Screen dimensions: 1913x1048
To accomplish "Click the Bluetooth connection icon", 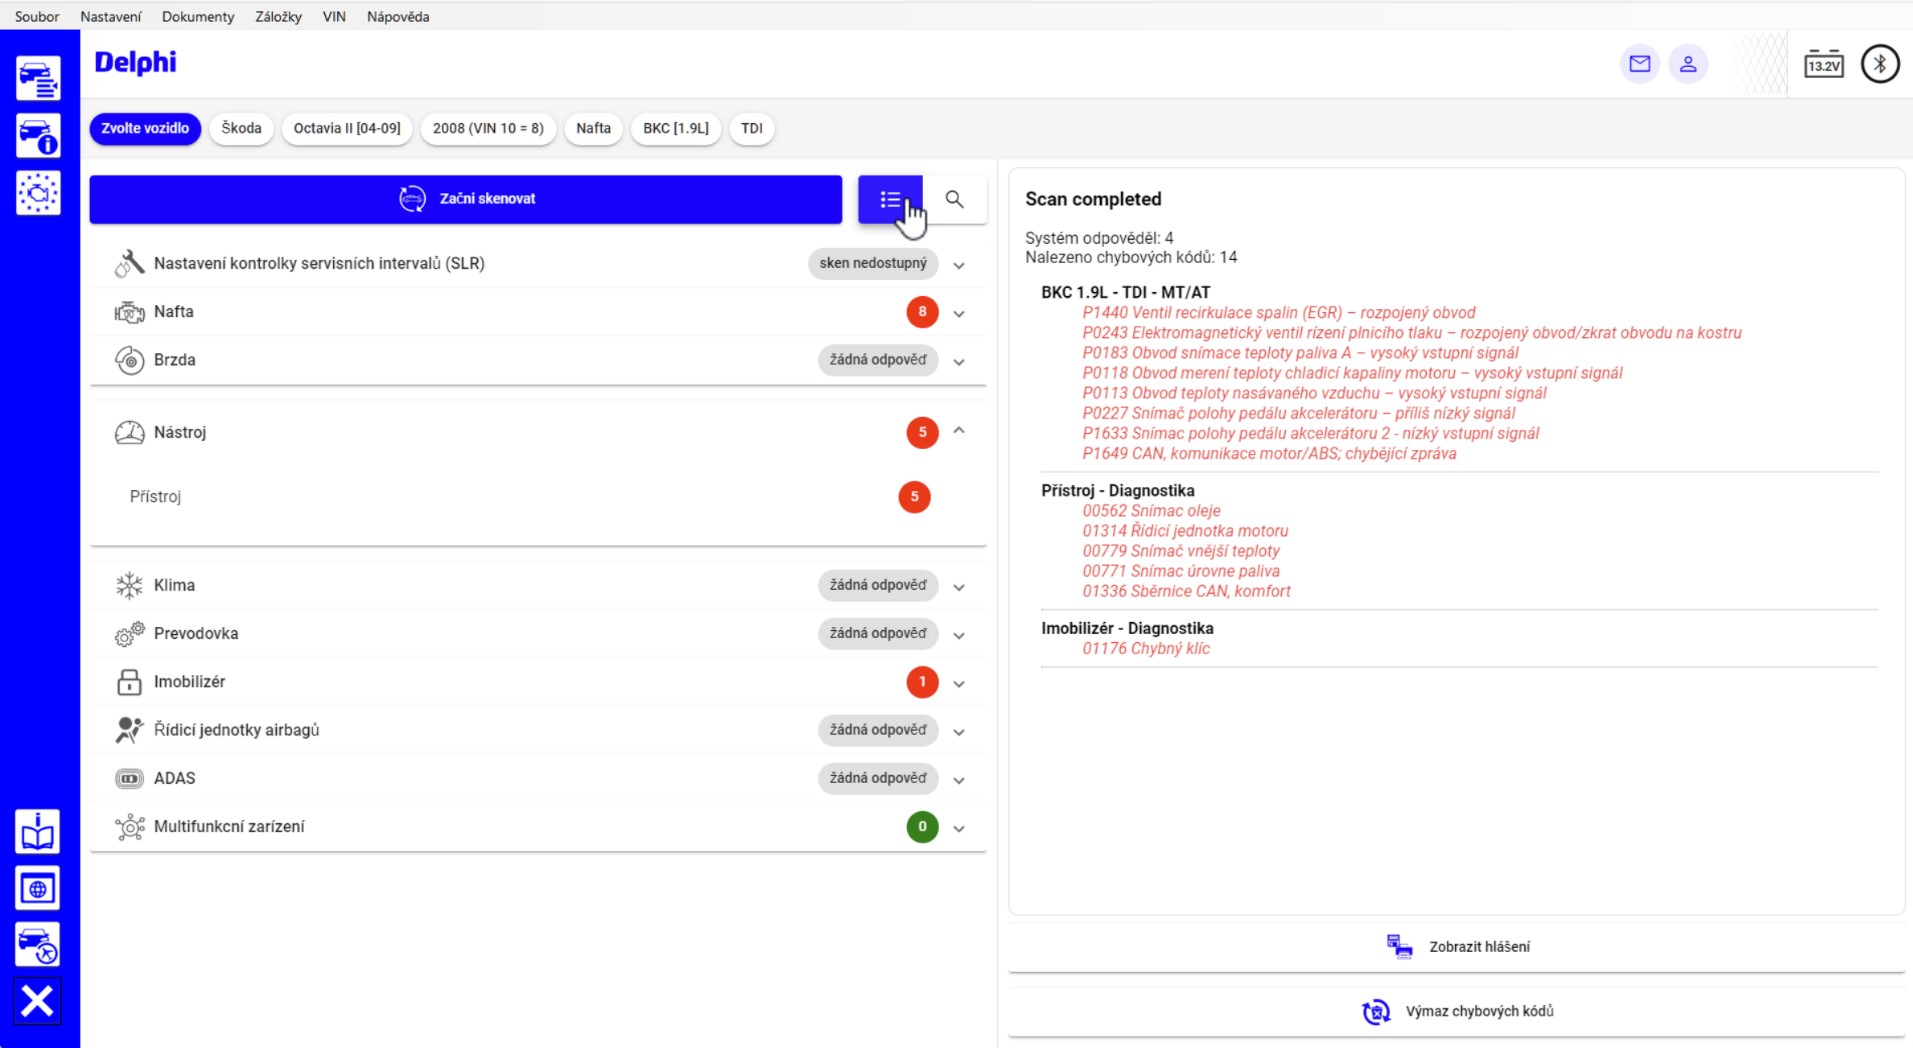I will pos(1880,64).
